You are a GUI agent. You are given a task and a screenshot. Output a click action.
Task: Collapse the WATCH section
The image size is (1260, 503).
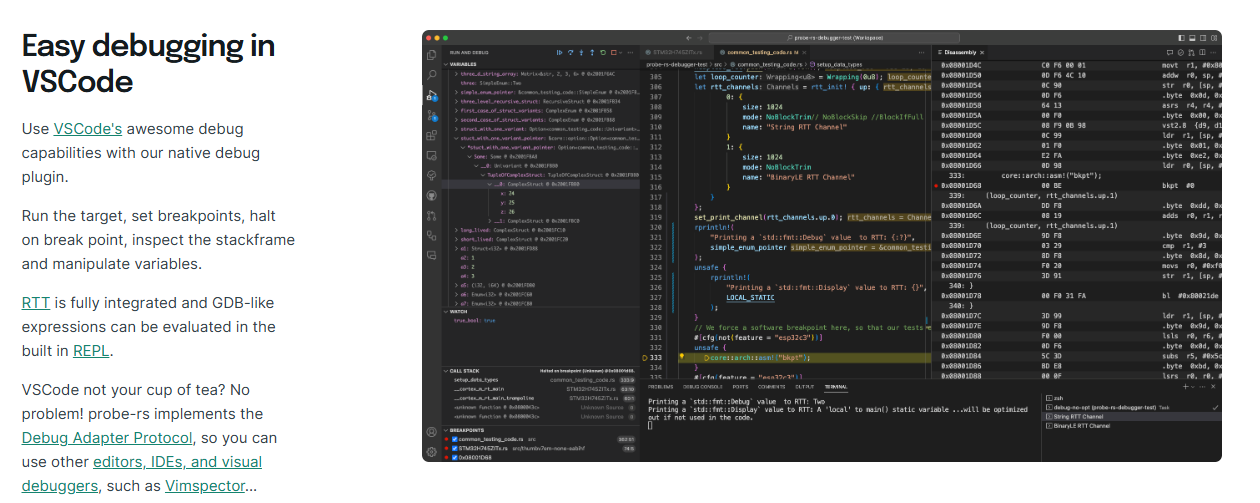point(445,311)
